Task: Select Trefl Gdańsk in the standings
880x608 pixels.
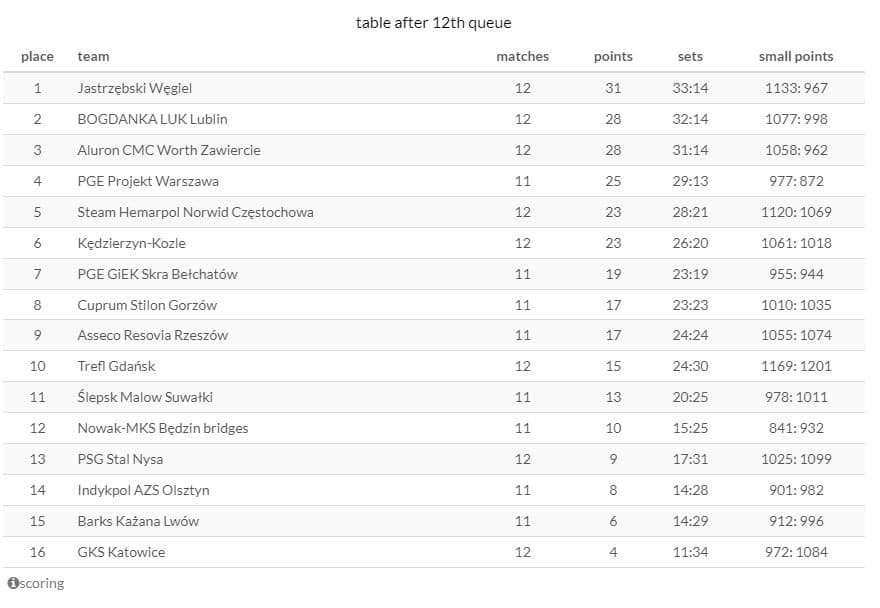Action: pos(116,366)
